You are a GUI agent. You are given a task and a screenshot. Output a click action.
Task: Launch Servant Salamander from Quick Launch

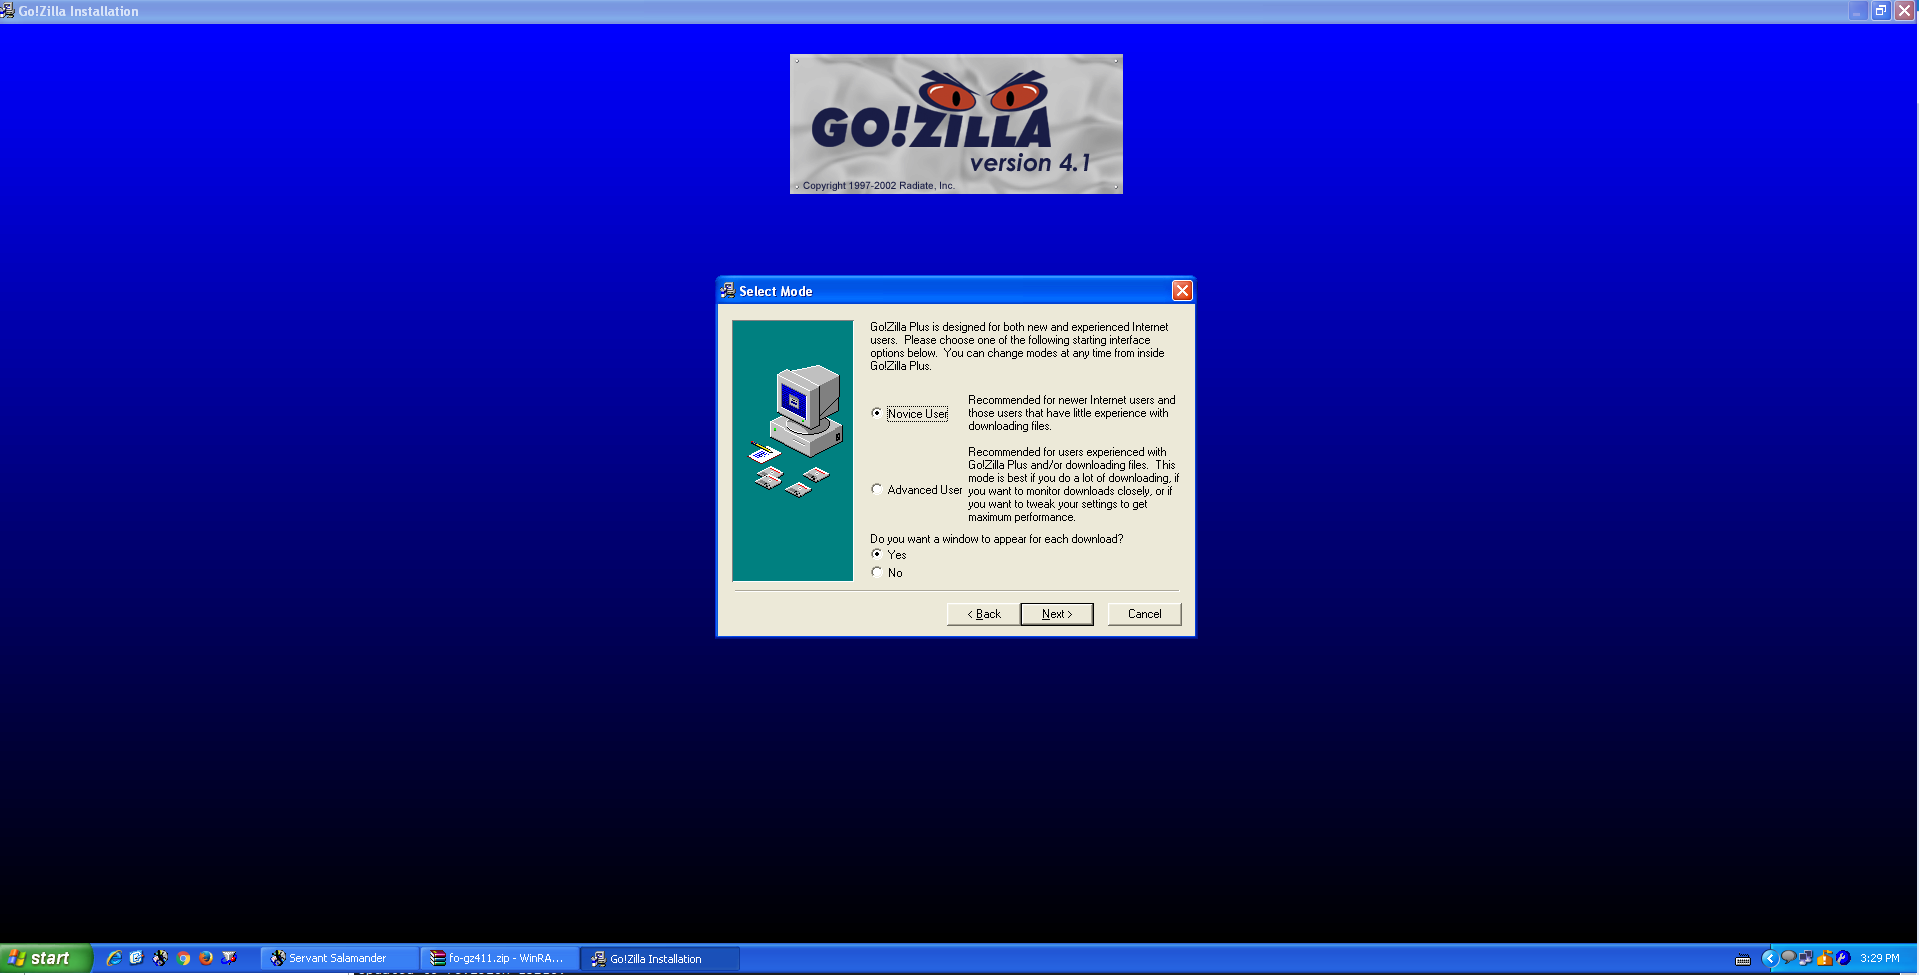pyautogui.click(x=160, y=958)
